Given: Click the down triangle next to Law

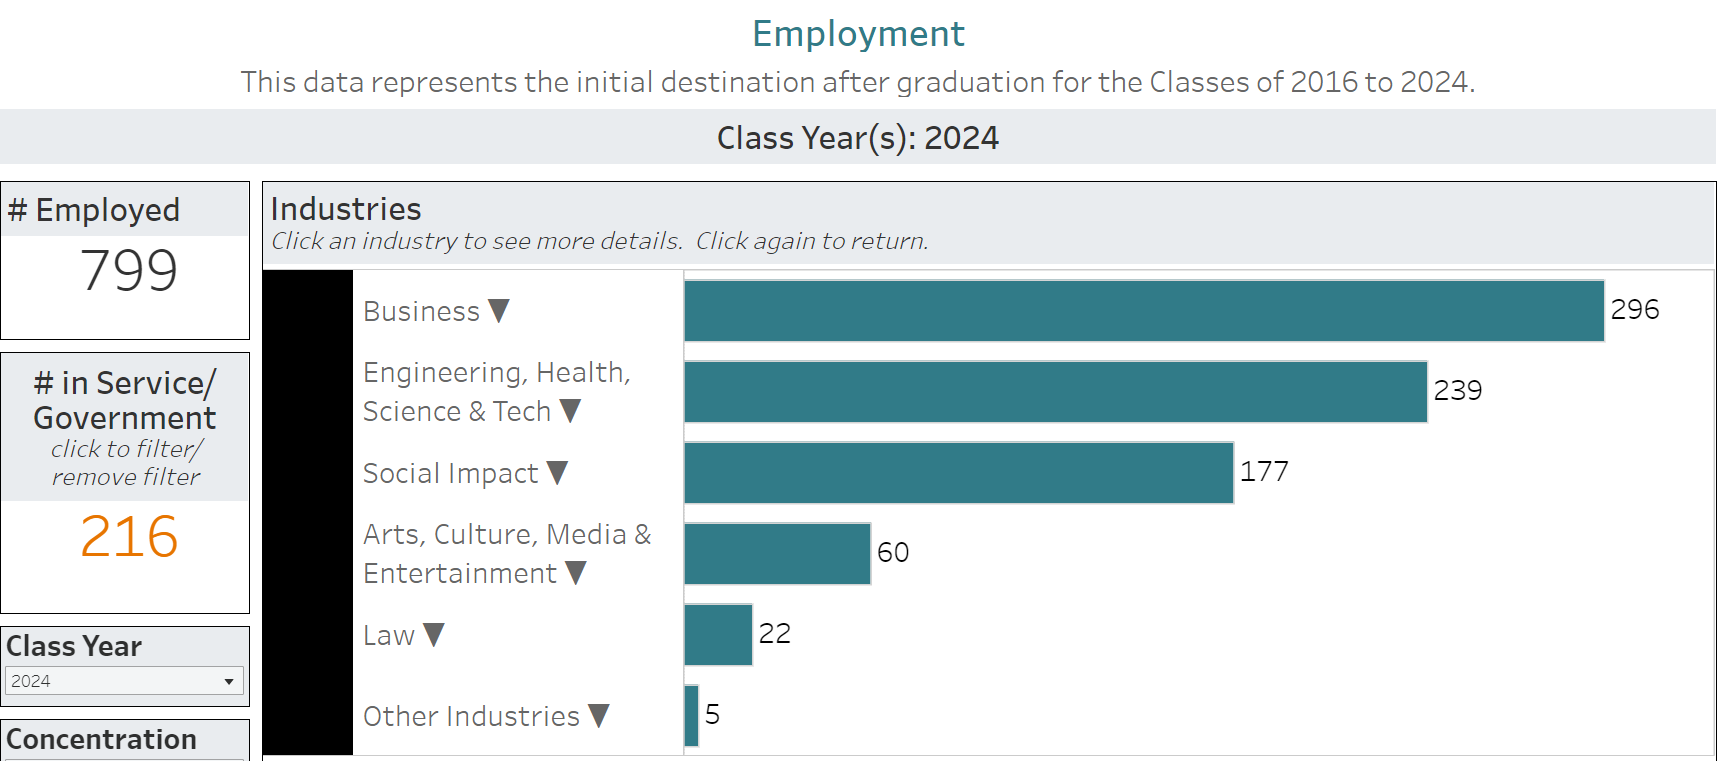Looking at the screenshot, I should [433, 635].
